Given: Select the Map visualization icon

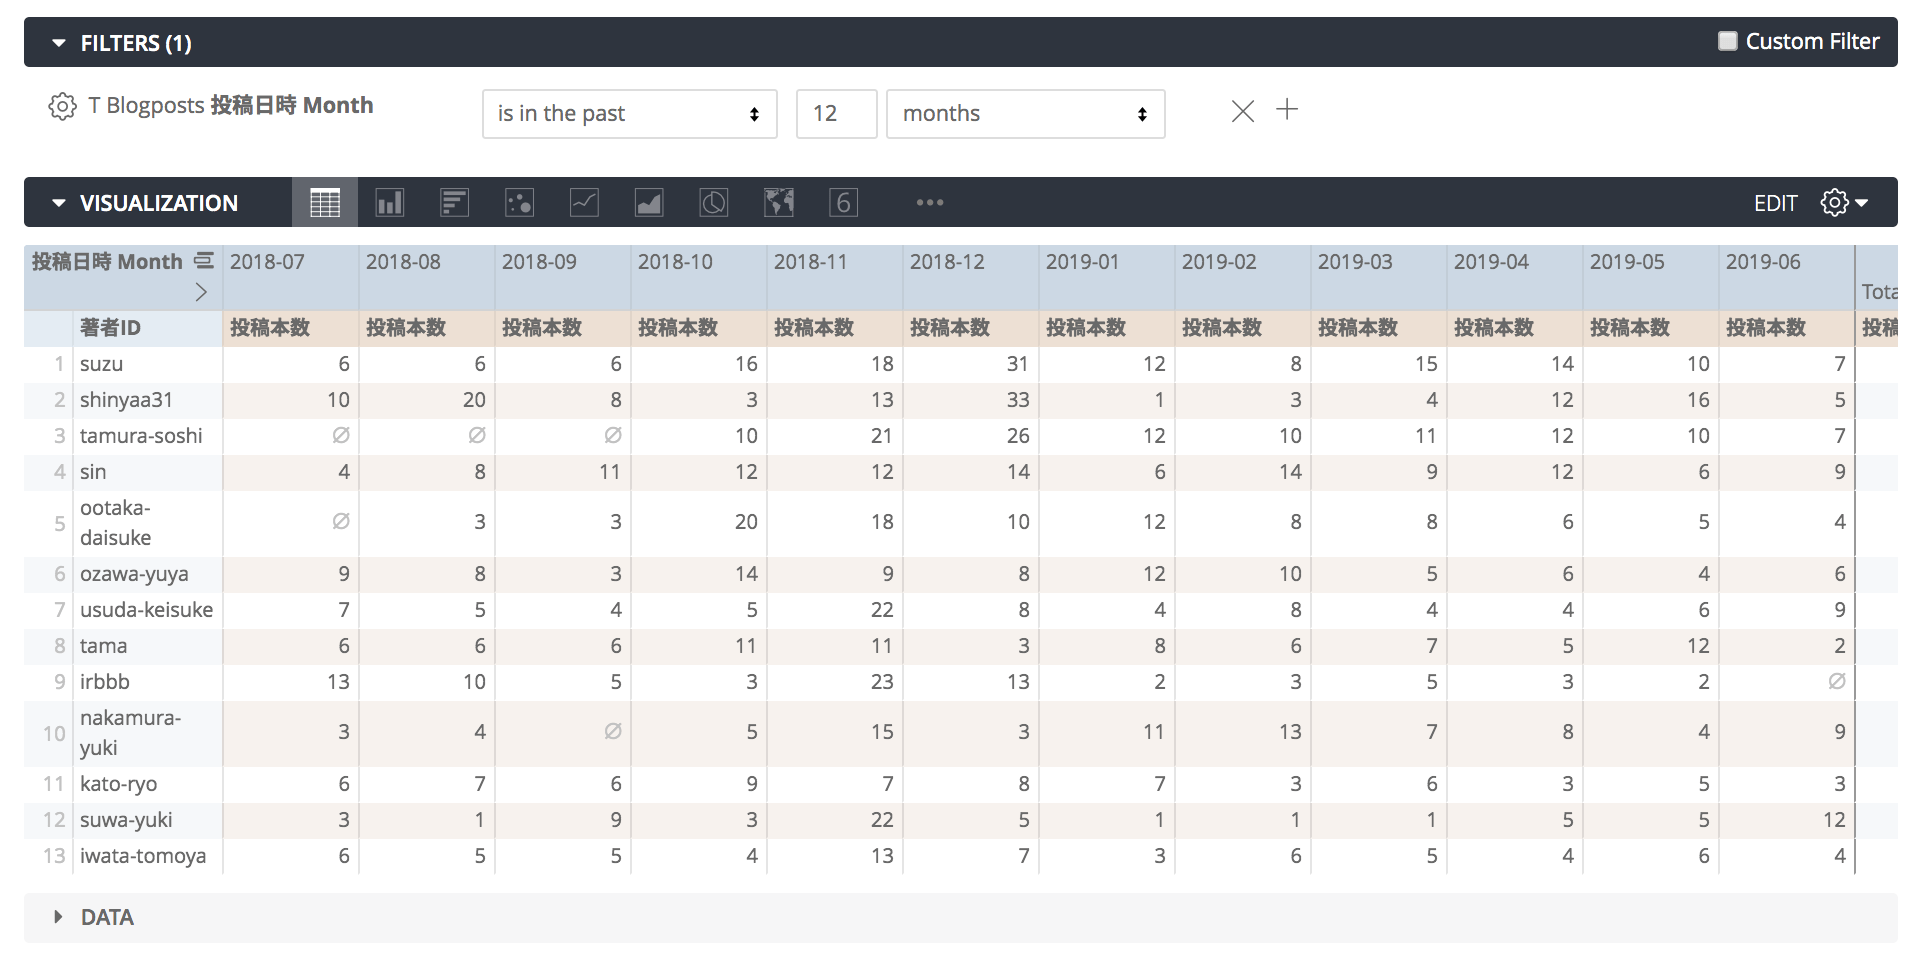Looking at the screenshot, I should [x=778, y=202].
